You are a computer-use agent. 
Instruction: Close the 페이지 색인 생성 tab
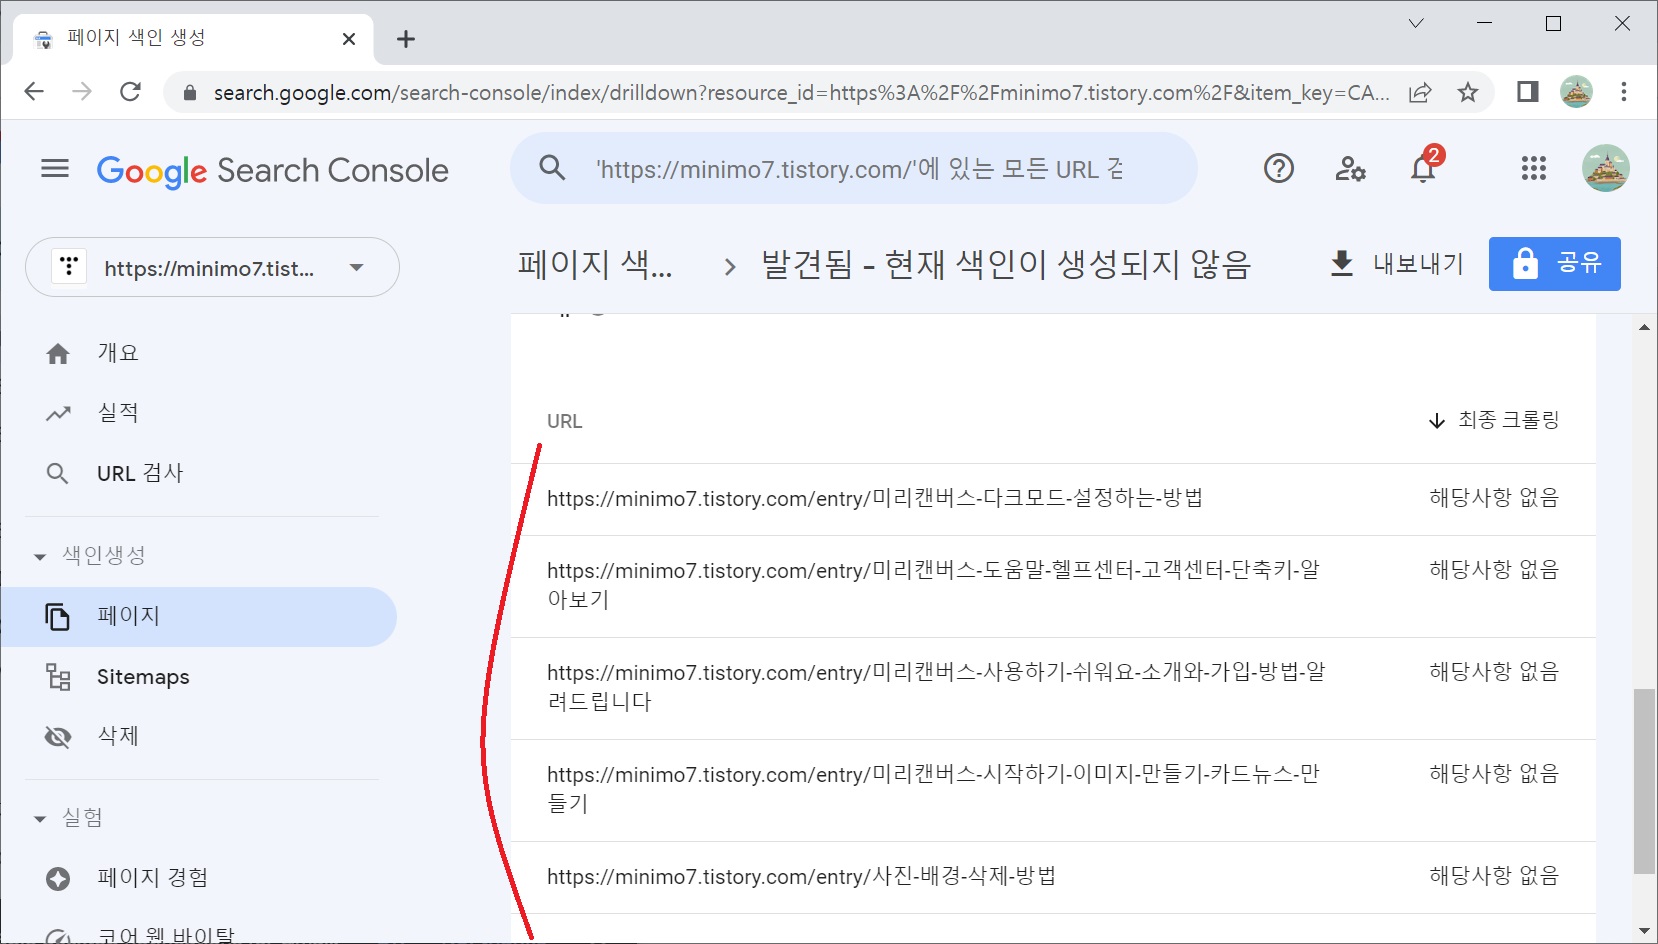349,39
